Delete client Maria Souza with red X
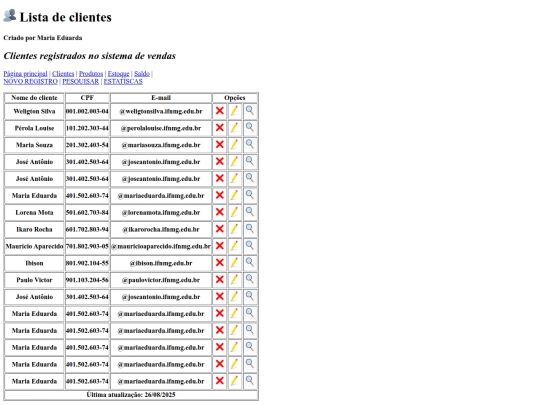 tap(220, 145)
